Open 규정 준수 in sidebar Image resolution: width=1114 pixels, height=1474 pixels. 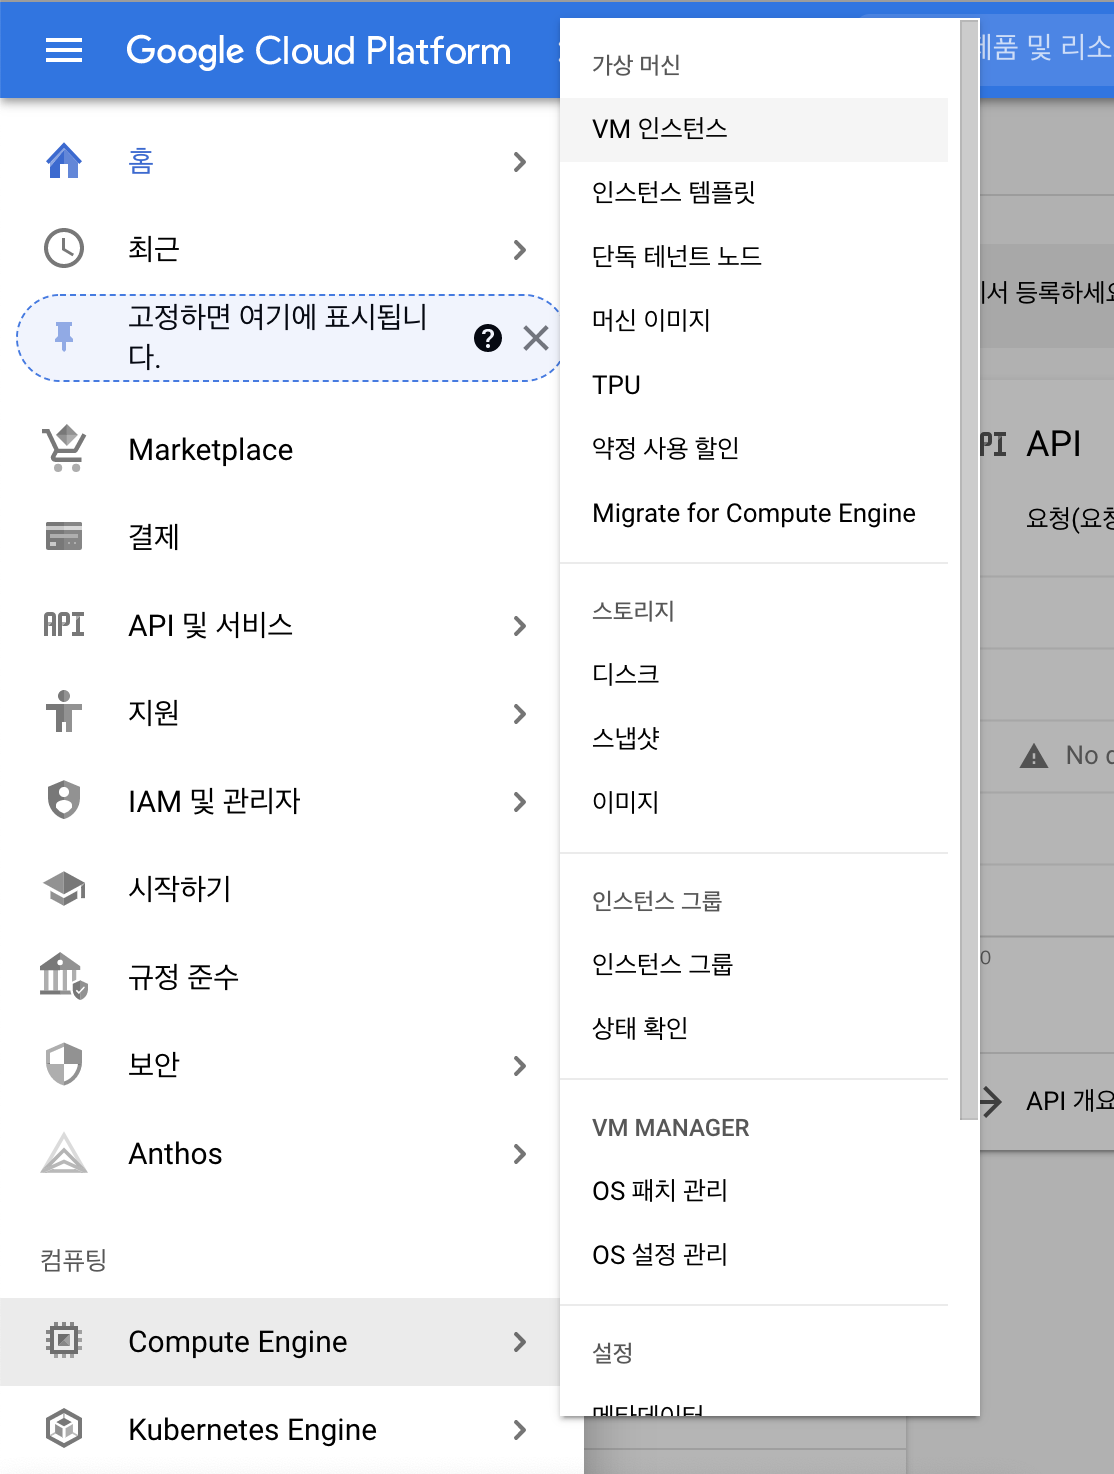(183, 976)
